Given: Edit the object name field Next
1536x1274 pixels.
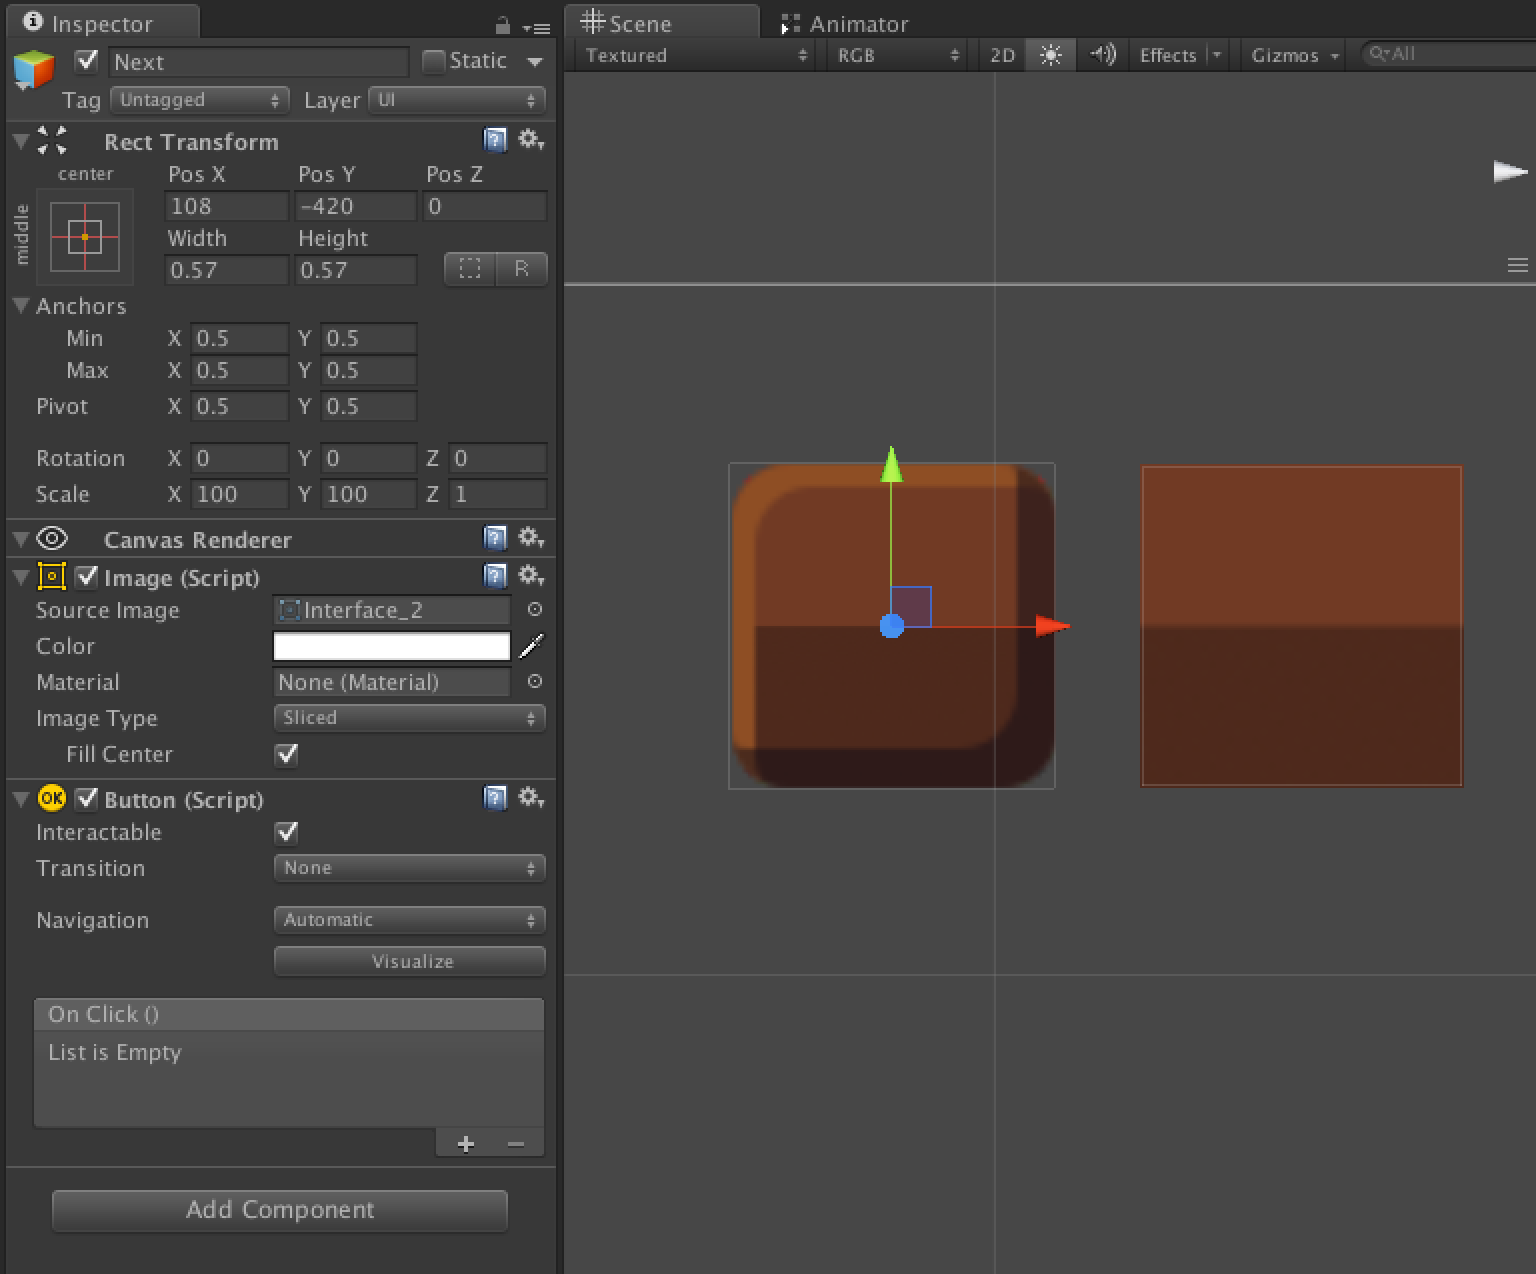Looking at the screenshot, I should pyautogui.click(x=258, y=62).
